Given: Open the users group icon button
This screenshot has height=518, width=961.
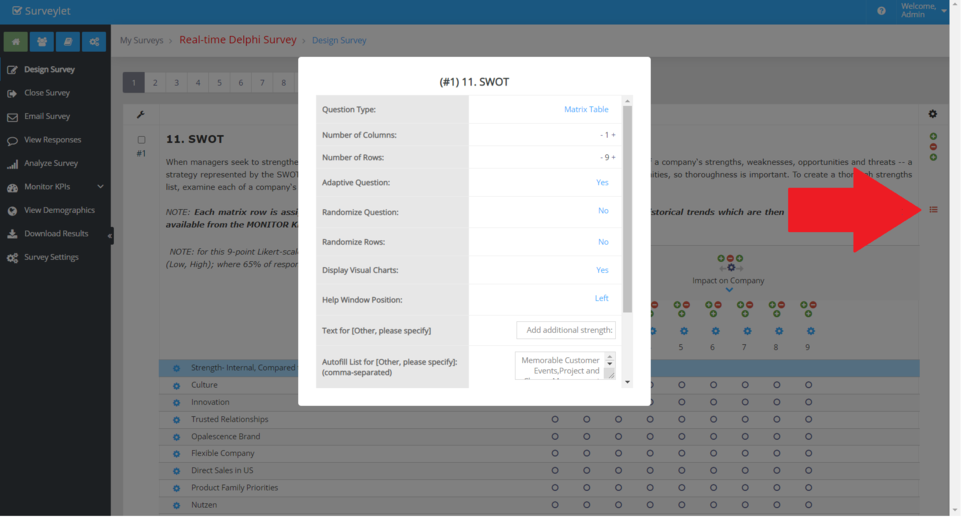Looking at the screenshot, I should (x=41, y=41).
